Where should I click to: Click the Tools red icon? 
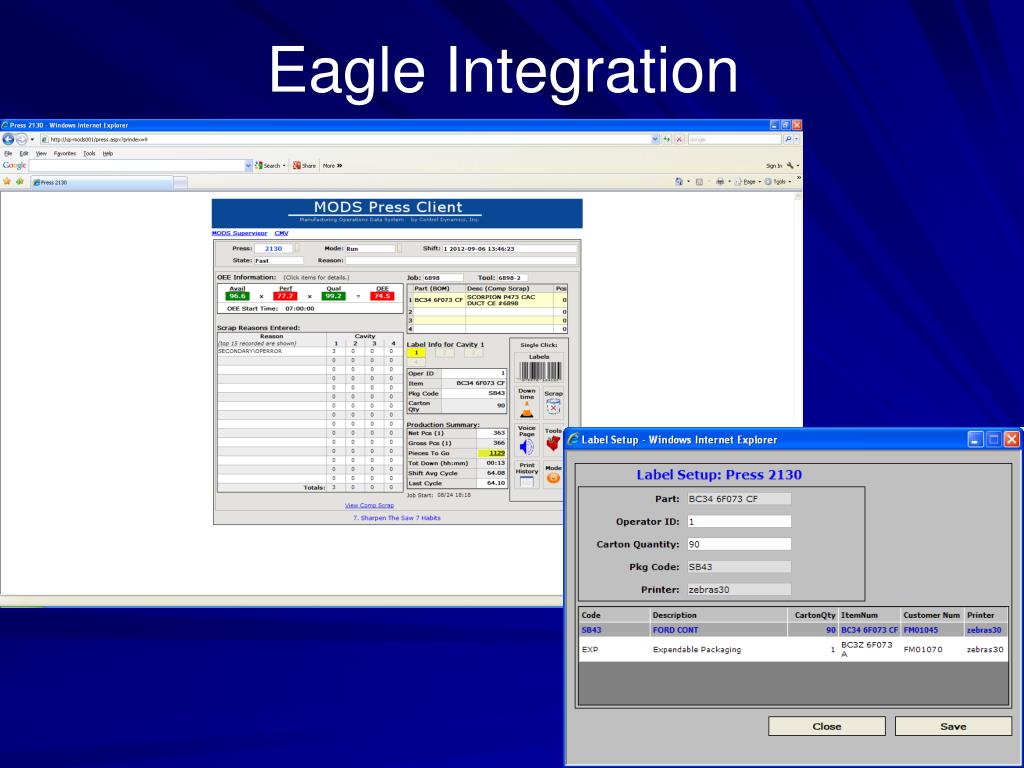point(553,444)
